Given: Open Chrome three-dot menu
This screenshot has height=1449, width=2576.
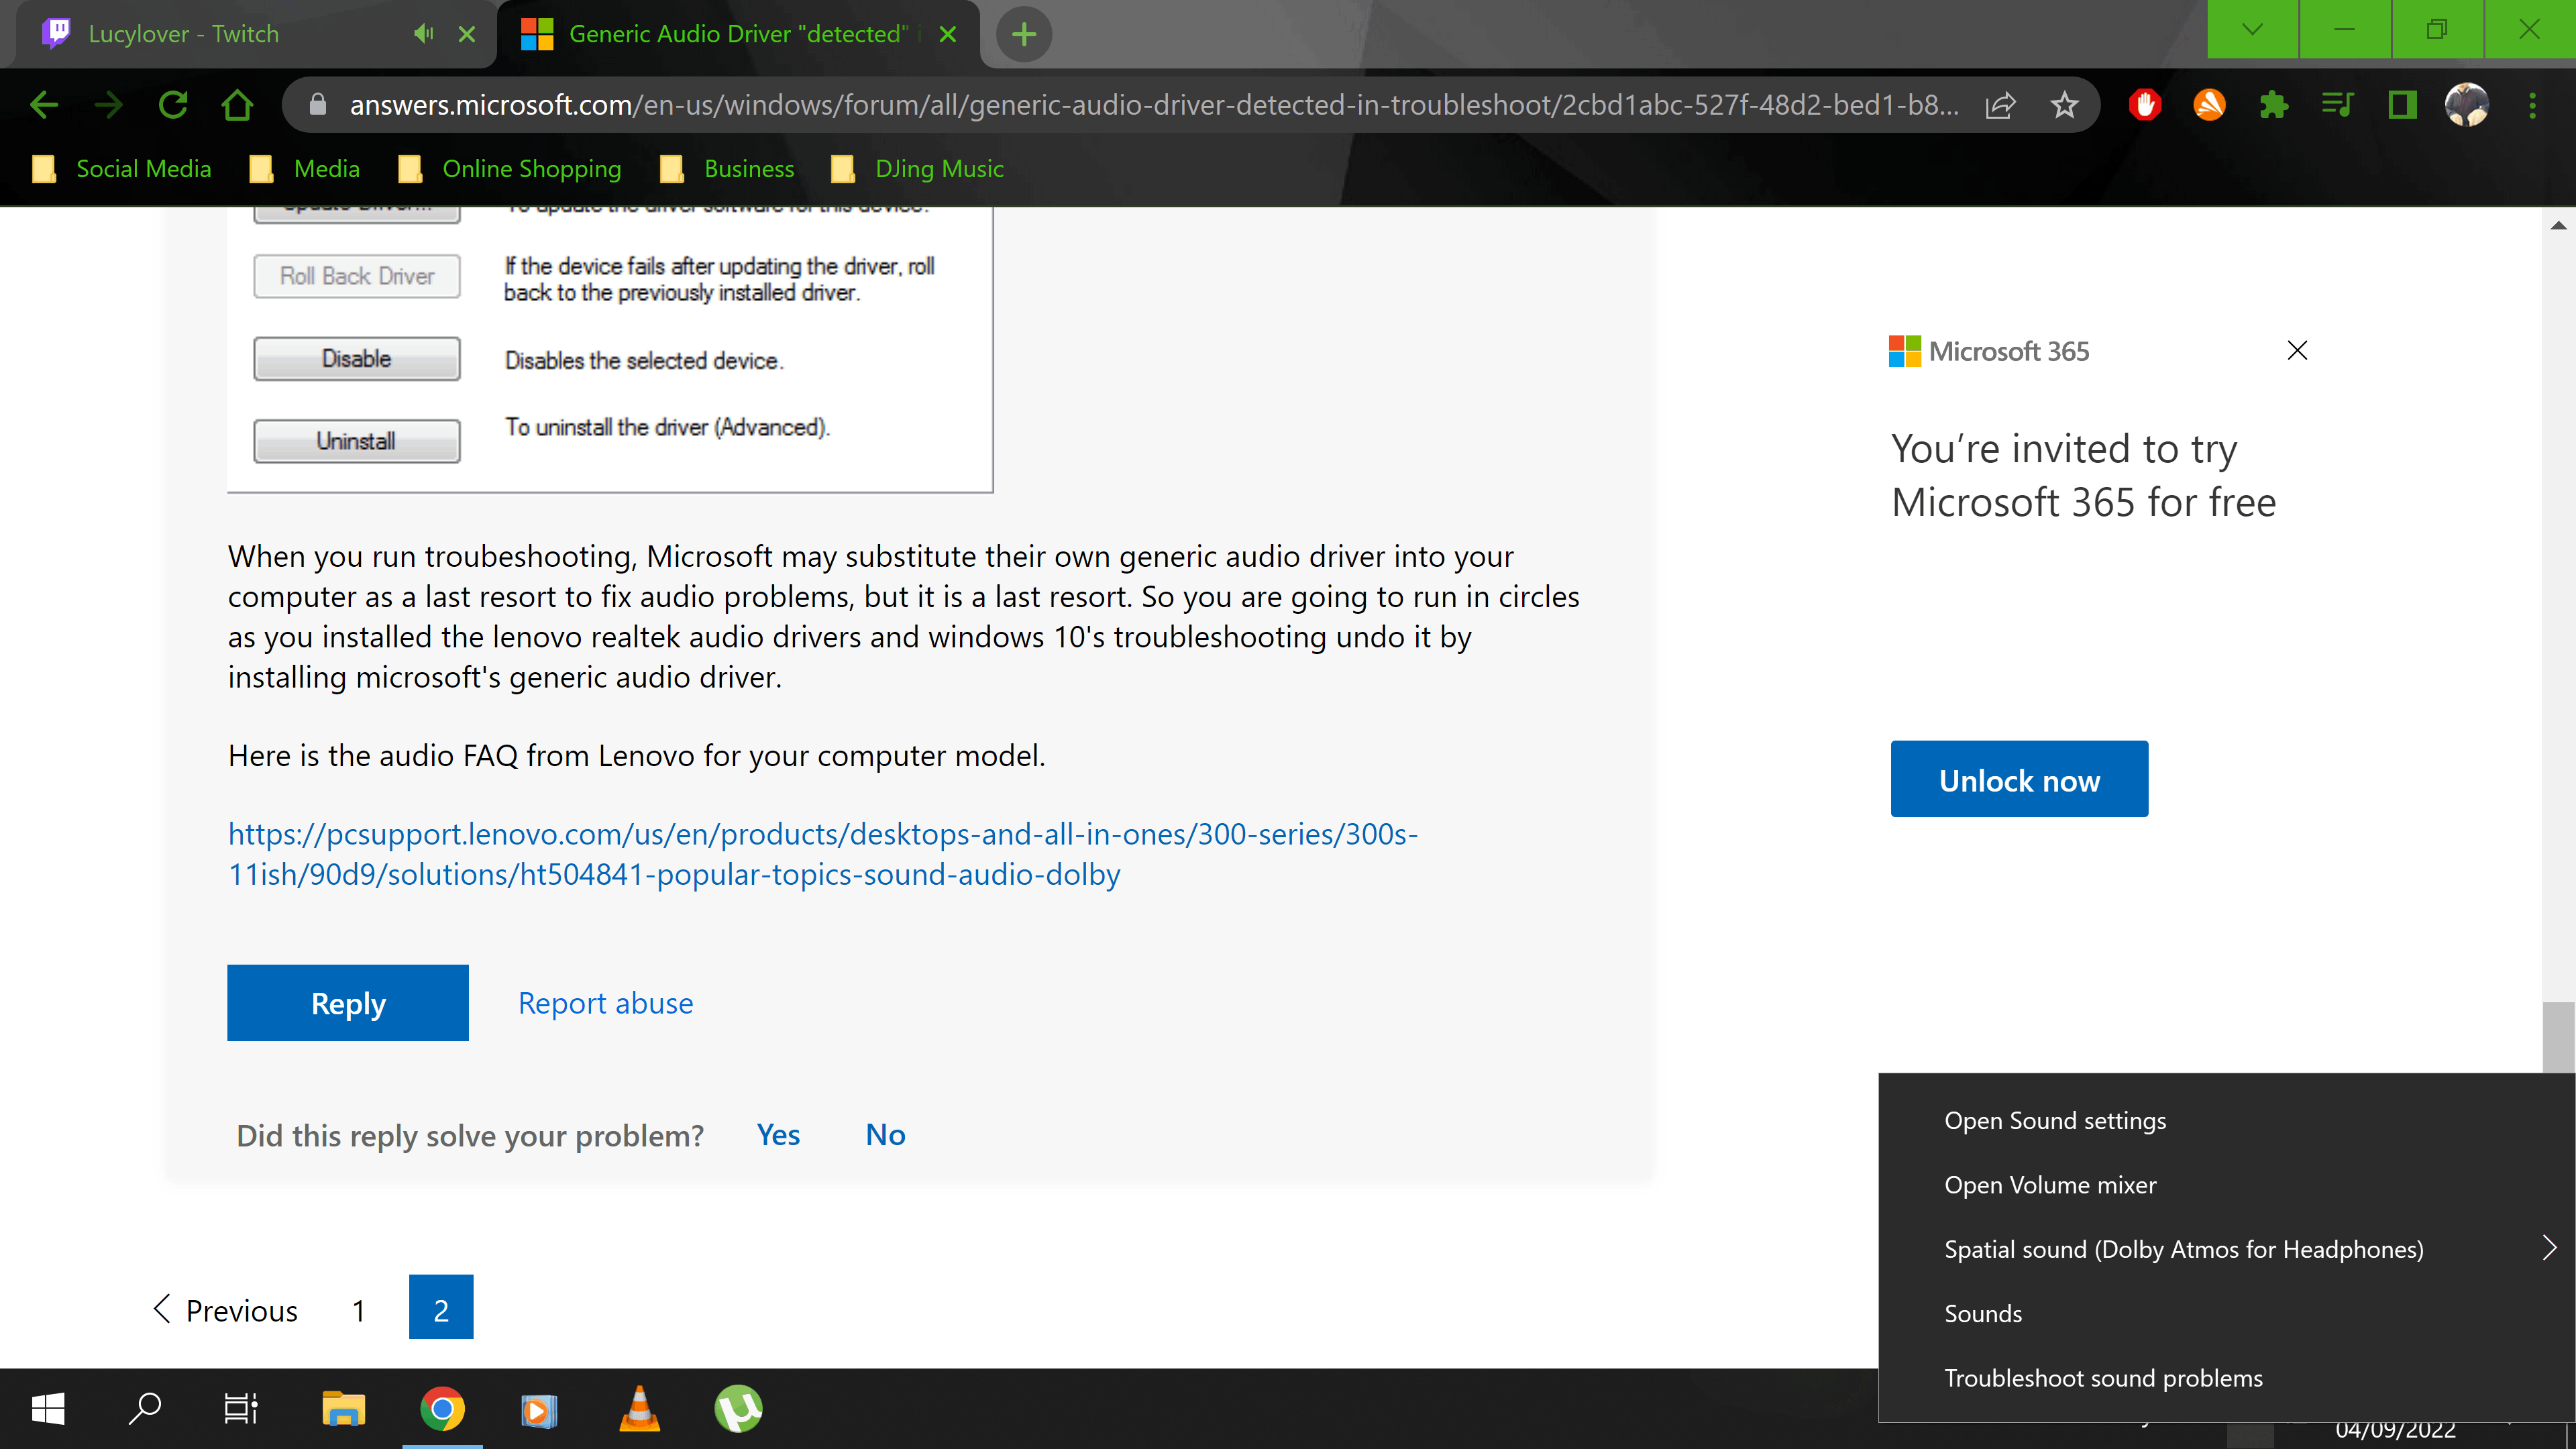Looking at the screenshot, I should click(2532, 105).
